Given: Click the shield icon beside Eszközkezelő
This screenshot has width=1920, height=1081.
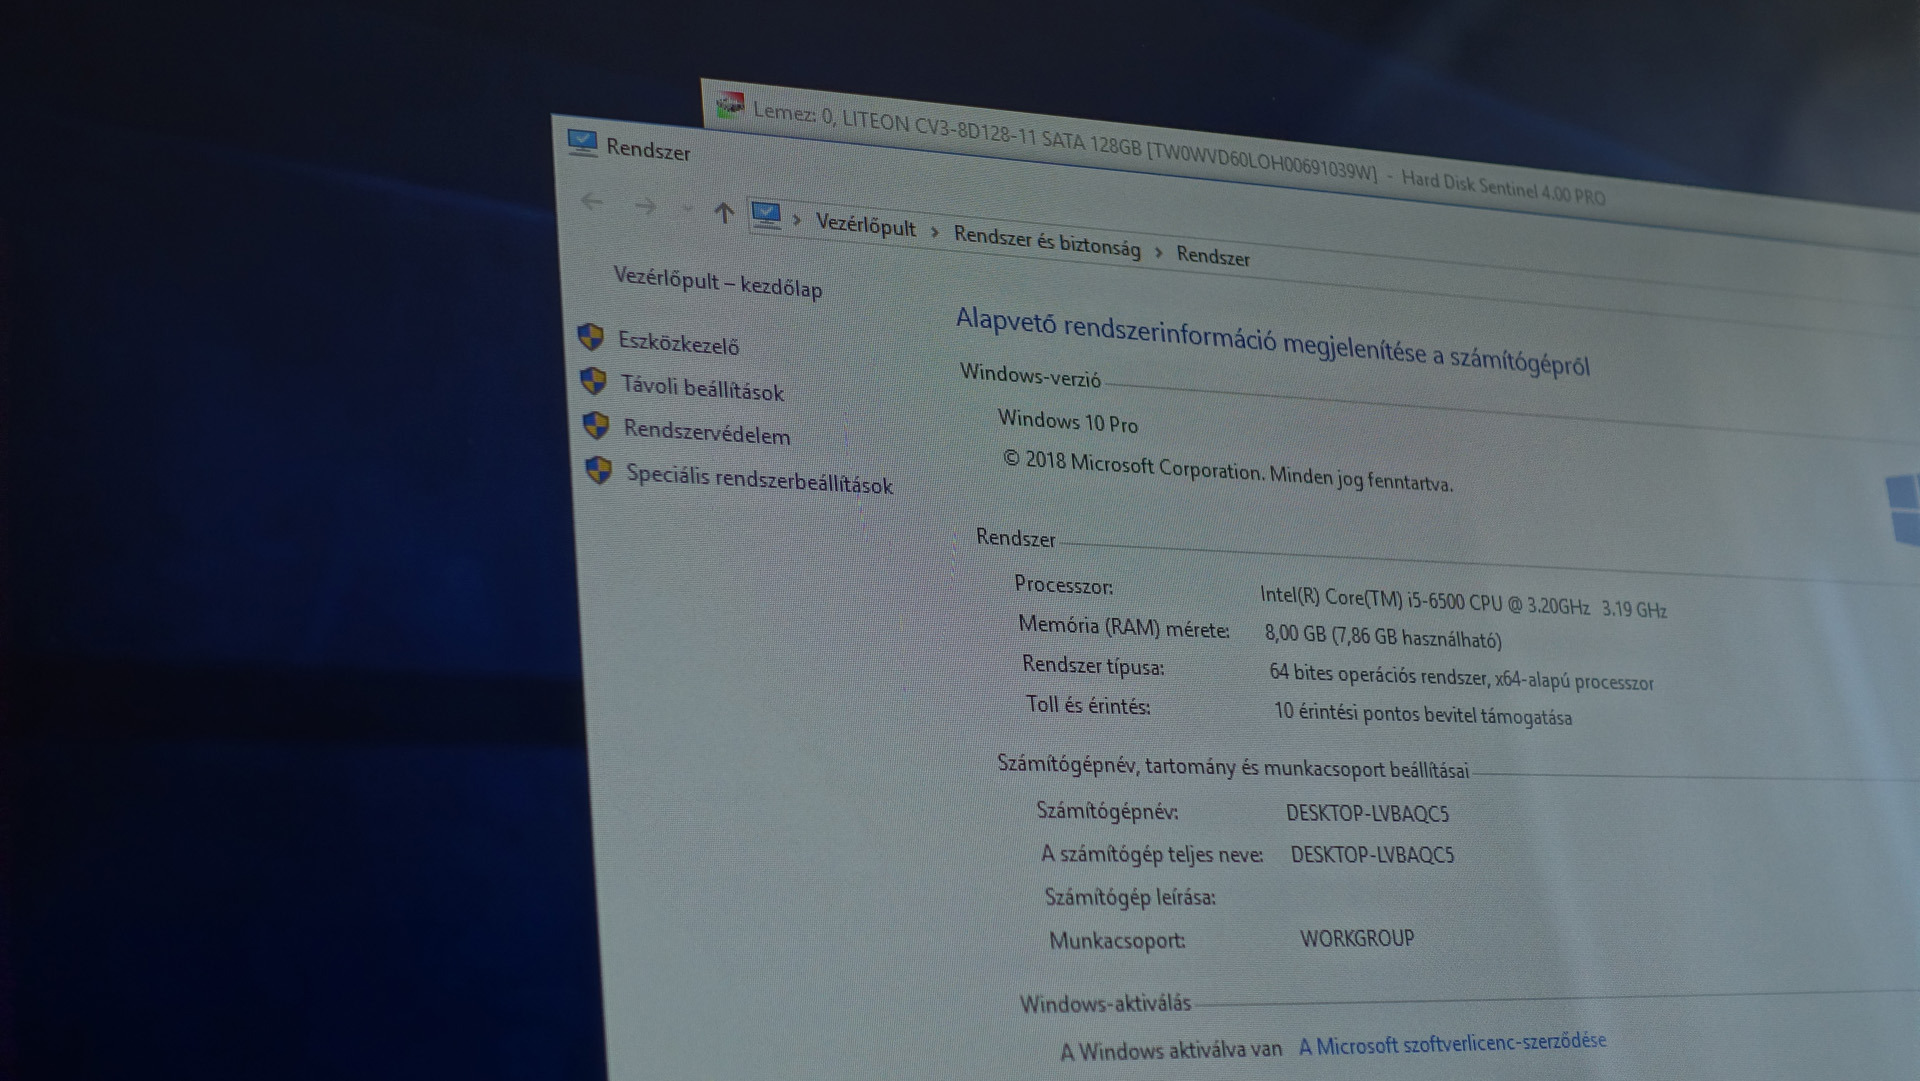Looking at the screenshot, I should pos(591,337).
